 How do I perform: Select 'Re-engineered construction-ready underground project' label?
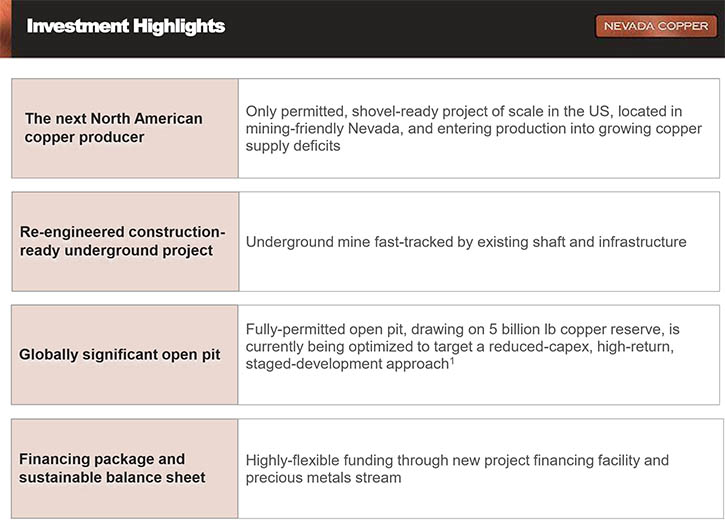pos(123,241)
